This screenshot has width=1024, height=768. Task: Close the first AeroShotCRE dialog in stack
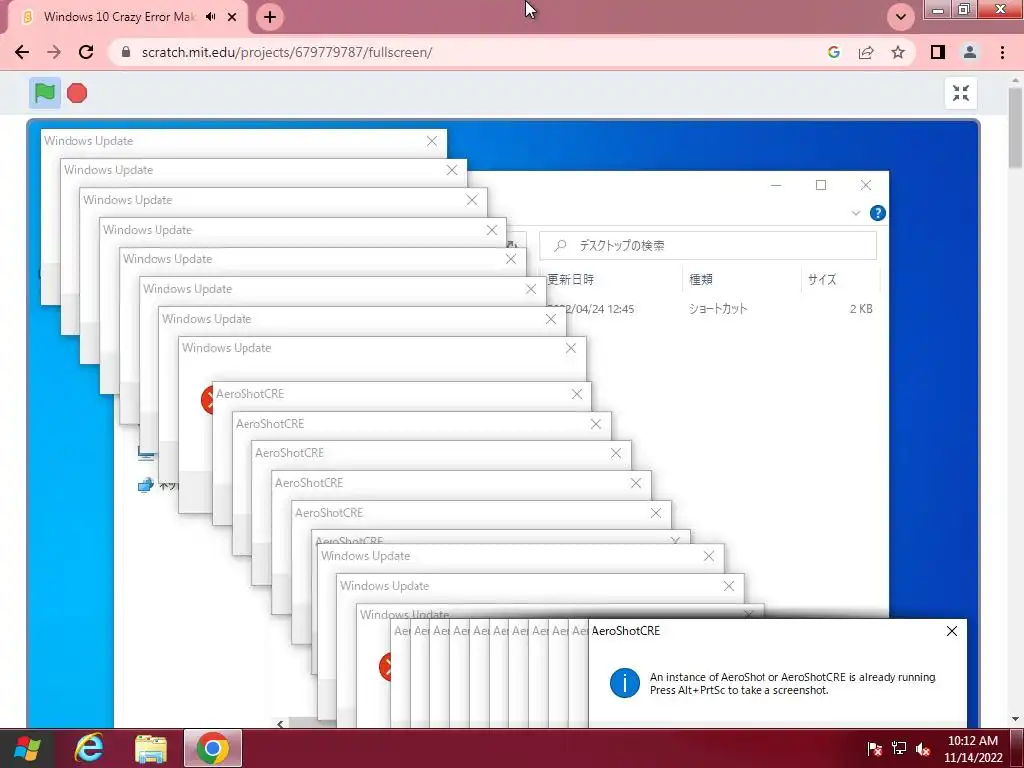pos(577,394)
